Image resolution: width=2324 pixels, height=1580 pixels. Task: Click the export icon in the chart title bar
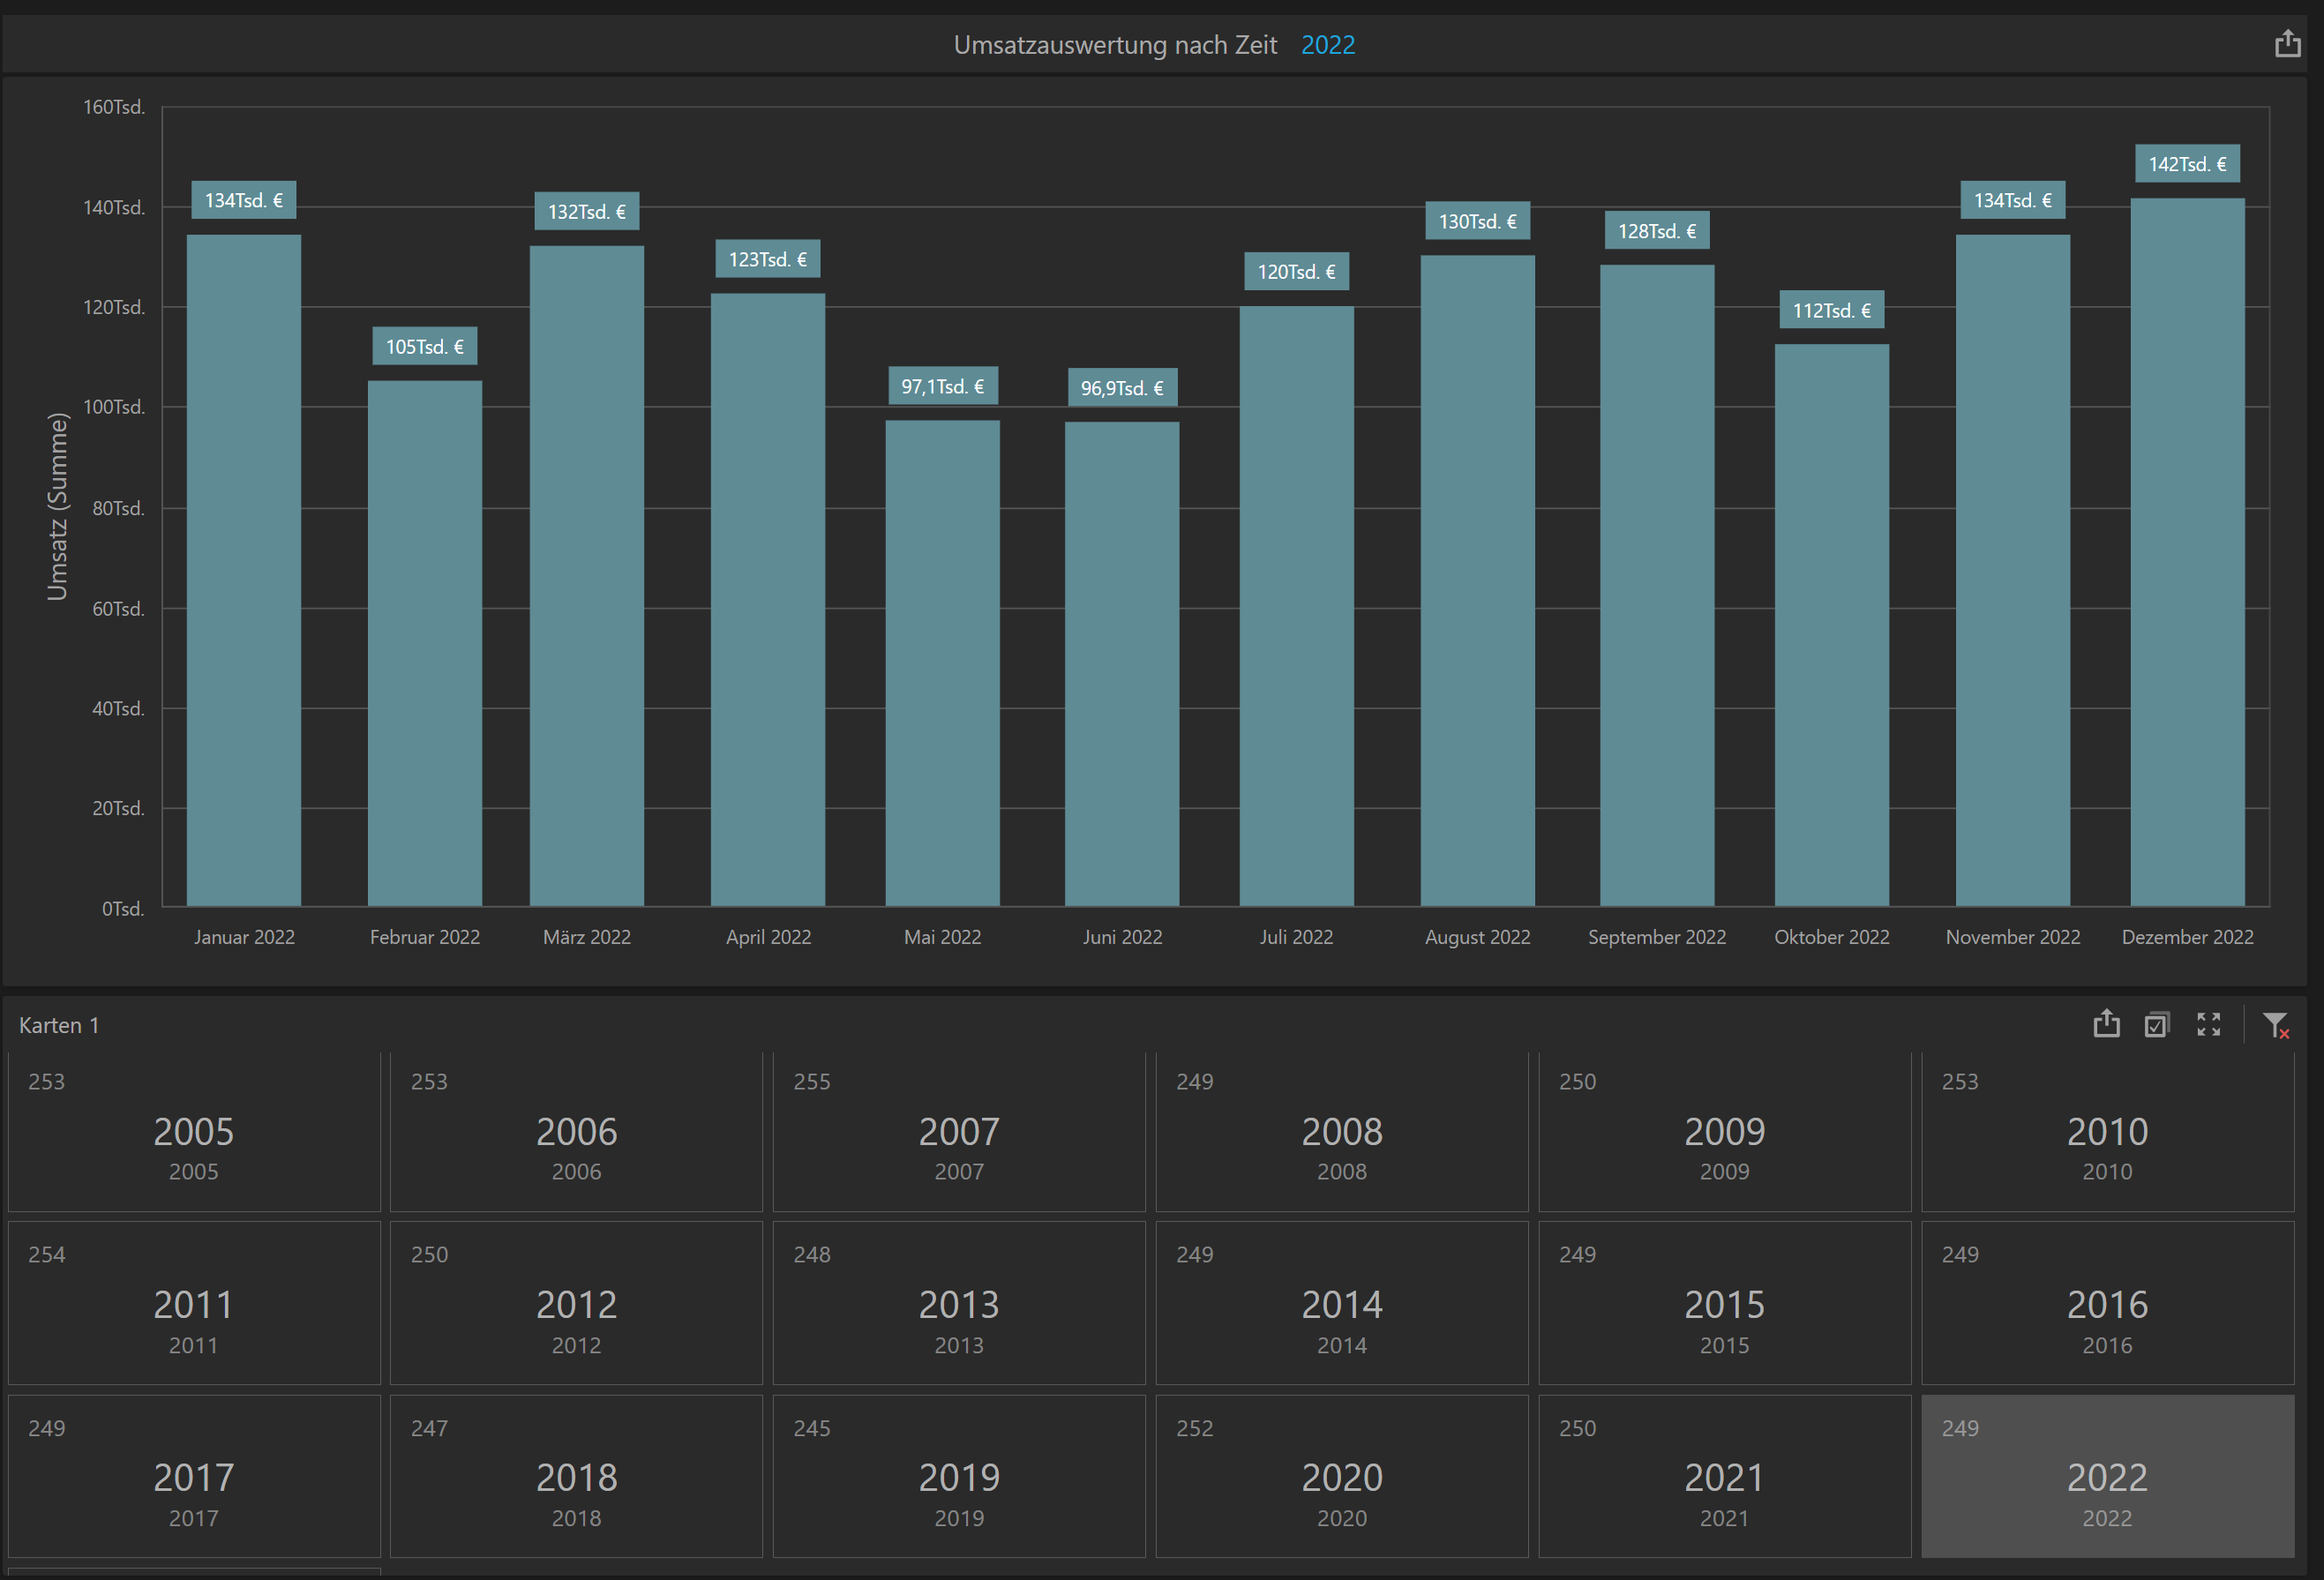click(x=2287, y=44)
